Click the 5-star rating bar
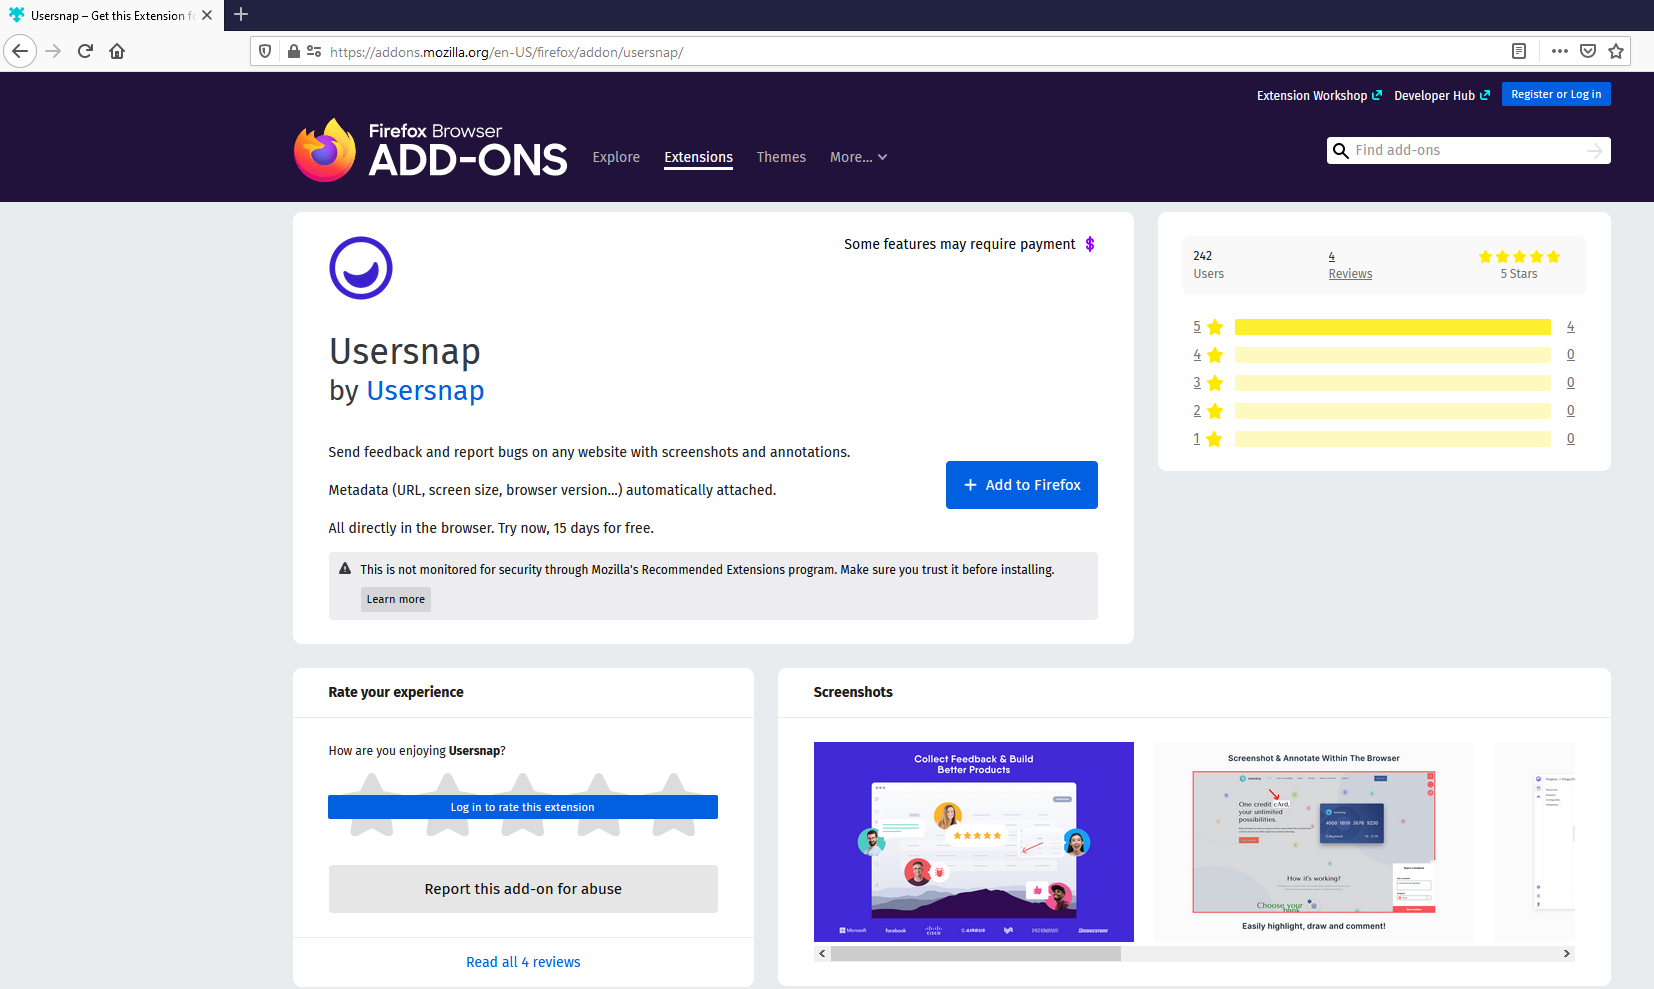Screen dimensions: 1654x989 (x=1393, y=327)
